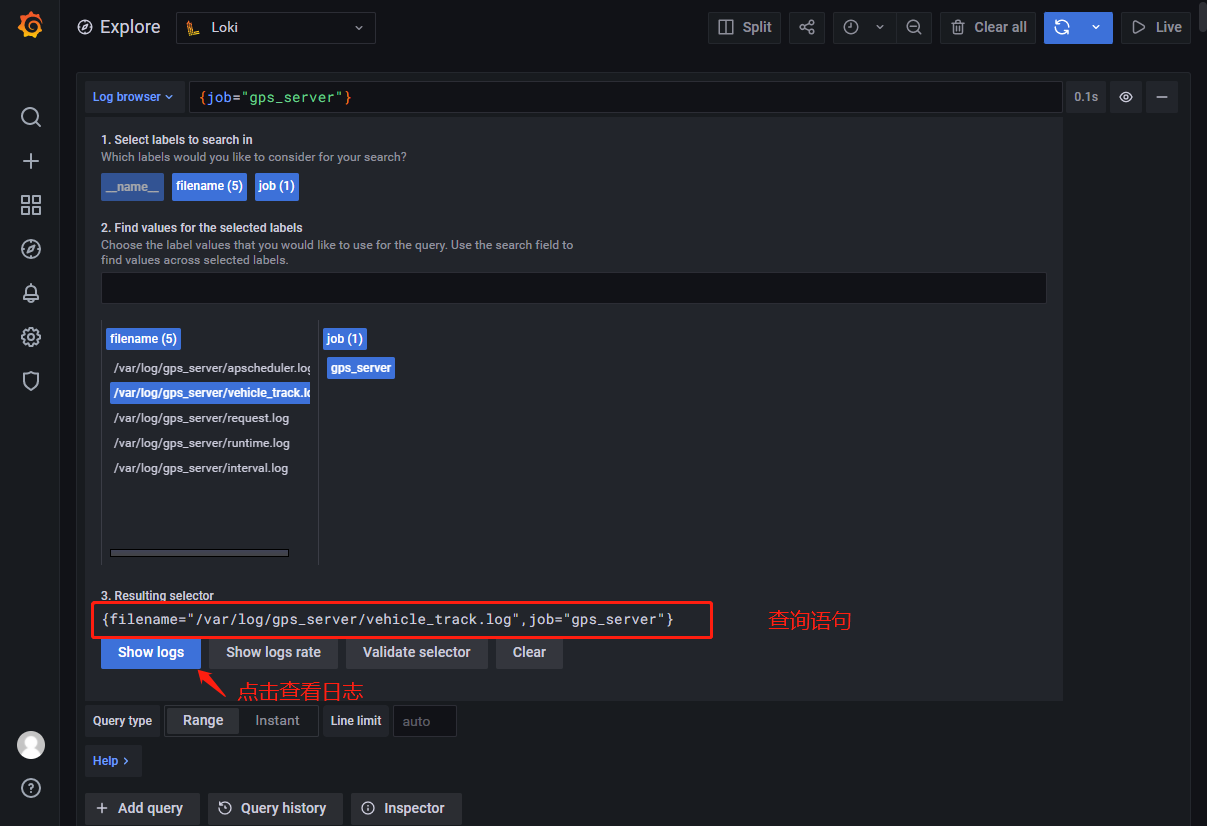Click the resulting selector text
The image size is (1207, 826).
(x=388, y=620)
